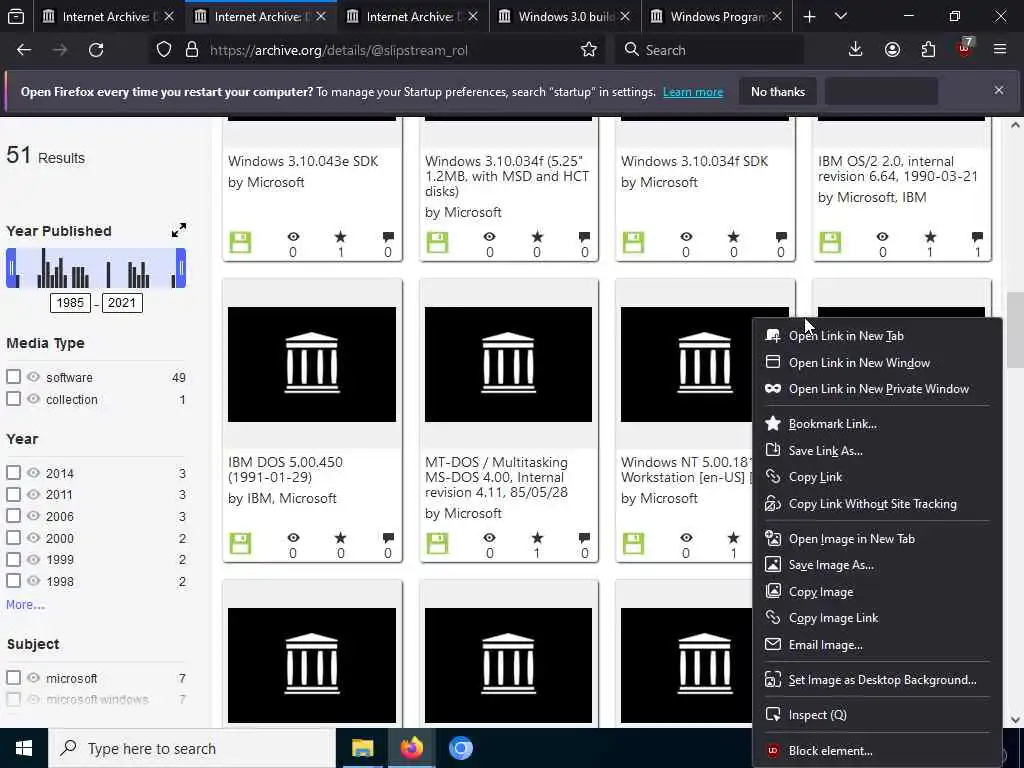Check the 2014 year filter

coord(13,472)
